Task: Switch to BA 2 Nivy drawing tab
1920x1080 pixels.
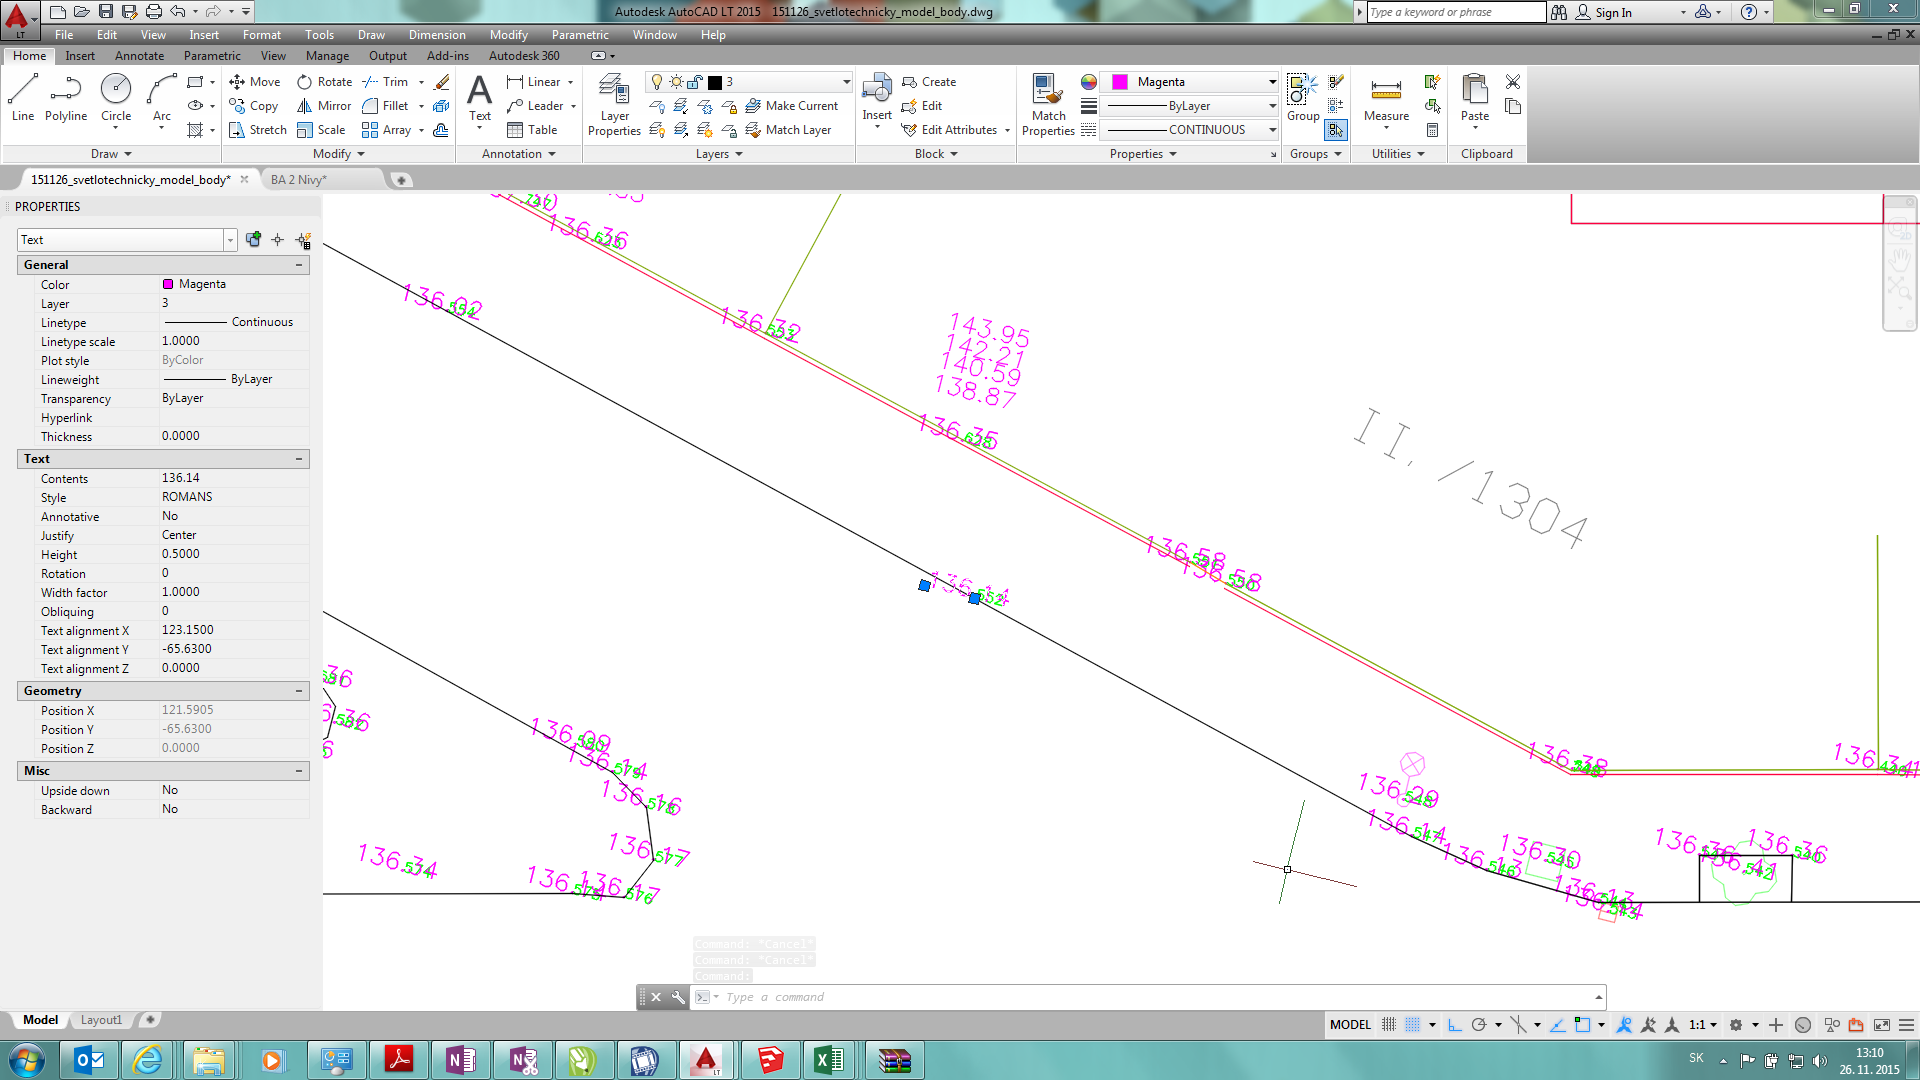Action: point(298,180)
